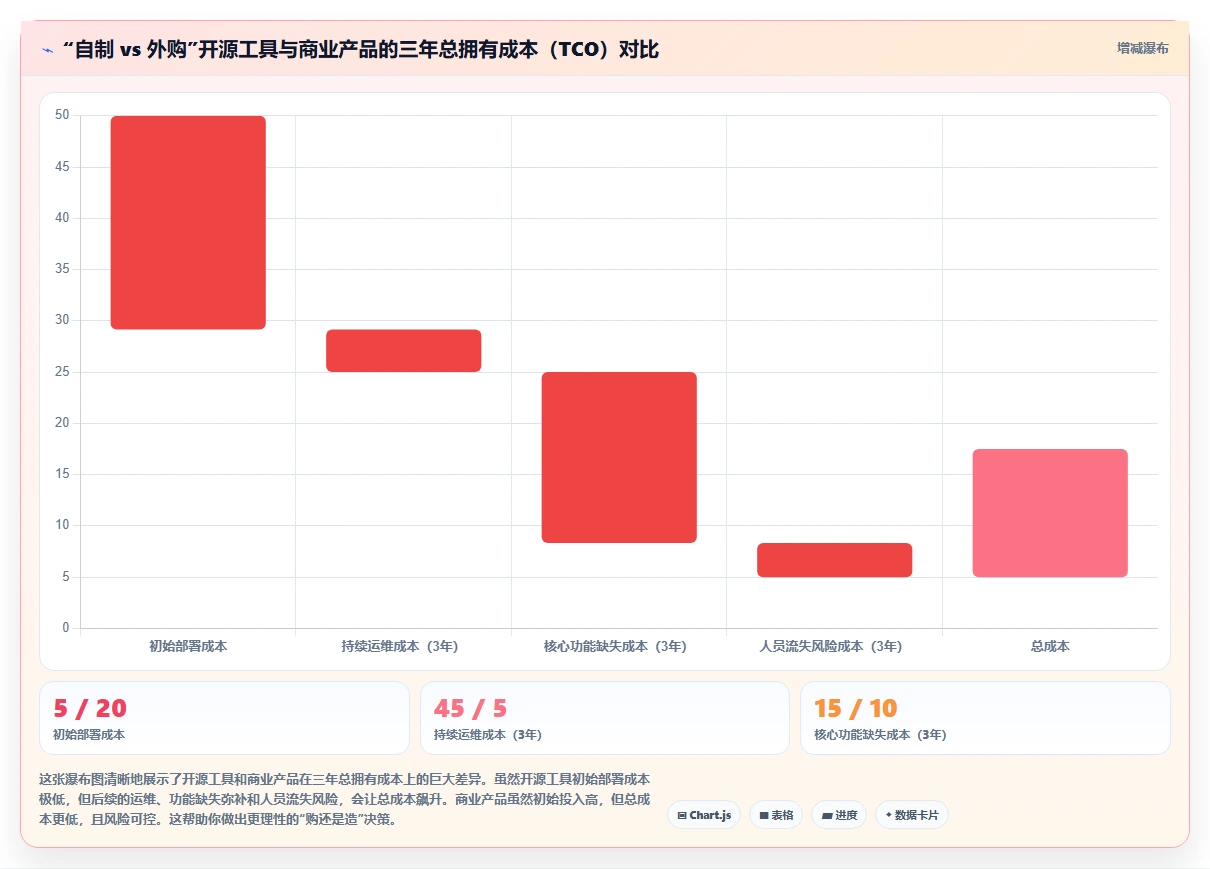This screenshot has width=1210, height=869.
Task: Click the 5 / 20 data card
Action: coord(224,717)
